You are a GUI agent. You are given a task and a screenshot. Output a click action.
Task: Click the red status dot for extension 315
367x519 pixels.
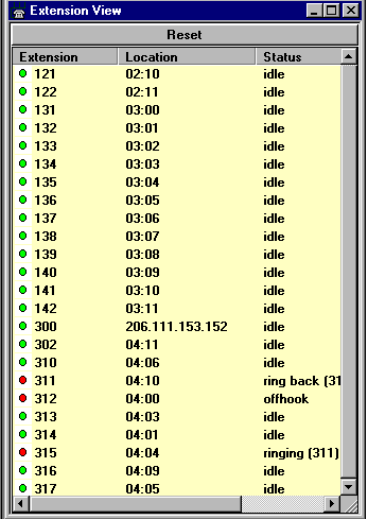(x=23, y=452)
